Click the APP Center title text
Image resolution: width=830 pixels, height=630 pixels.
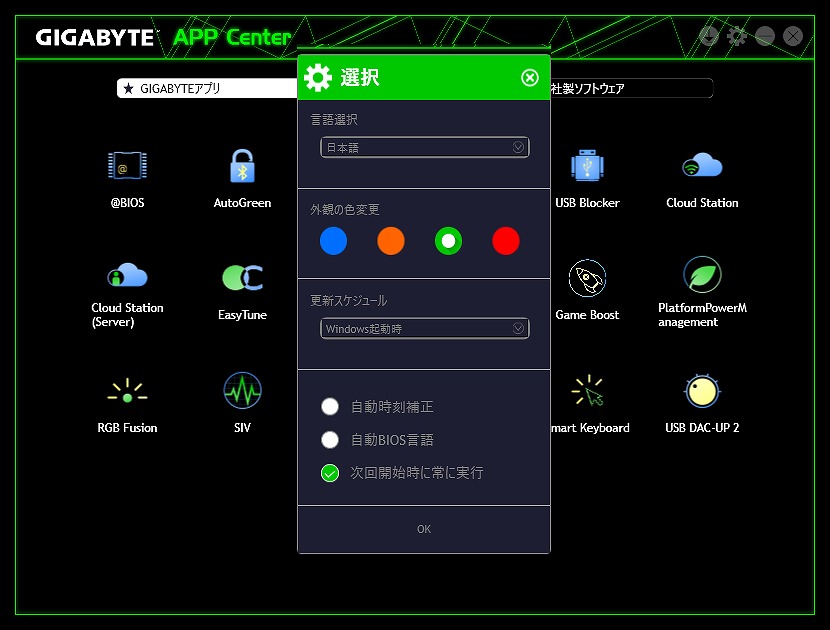click(232, 38)
